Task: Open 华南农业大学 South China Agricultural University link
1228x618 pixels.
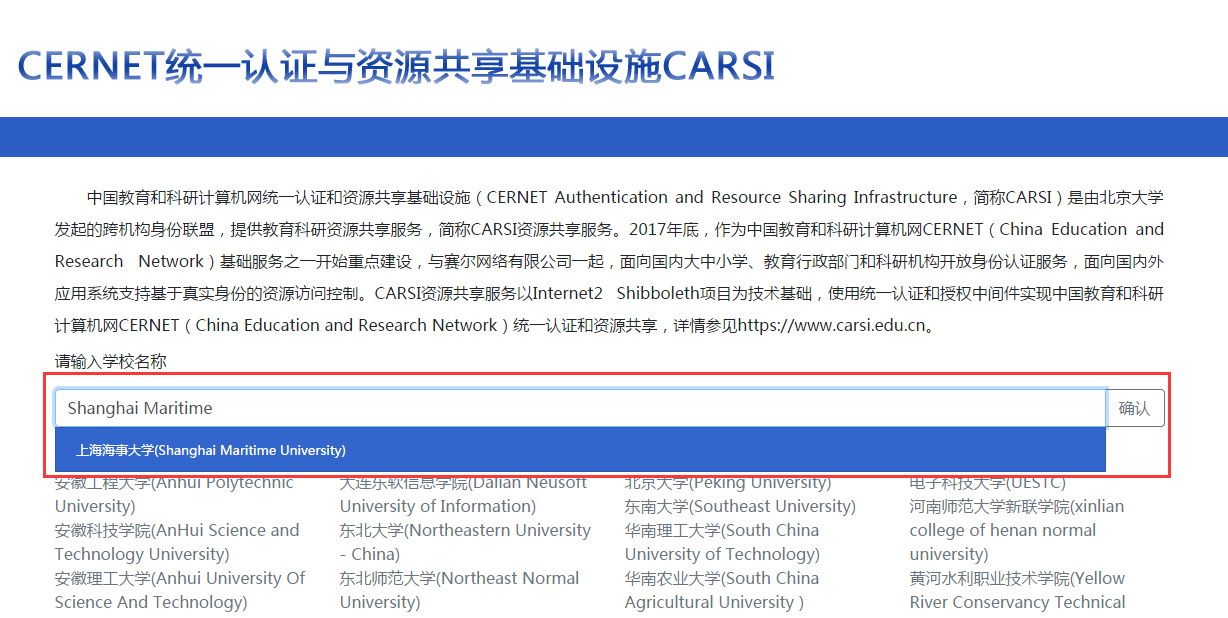Action: [722, 590]
